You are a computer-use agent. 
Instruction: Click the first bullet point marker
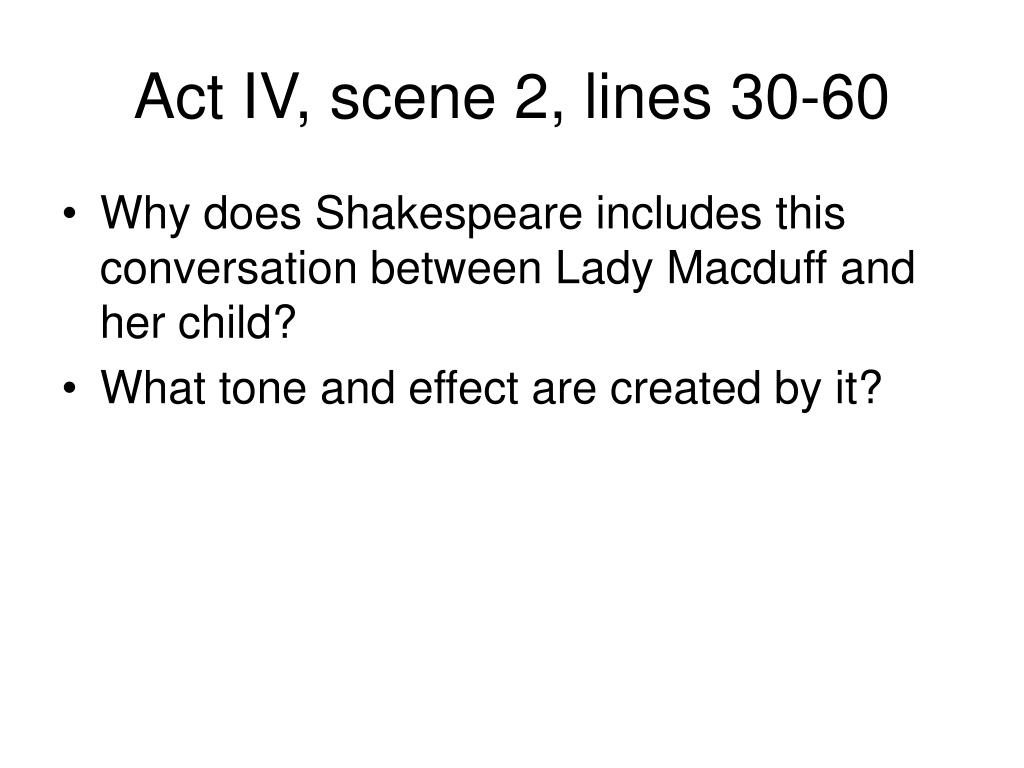pyautogui.click(x=69, y=213)
